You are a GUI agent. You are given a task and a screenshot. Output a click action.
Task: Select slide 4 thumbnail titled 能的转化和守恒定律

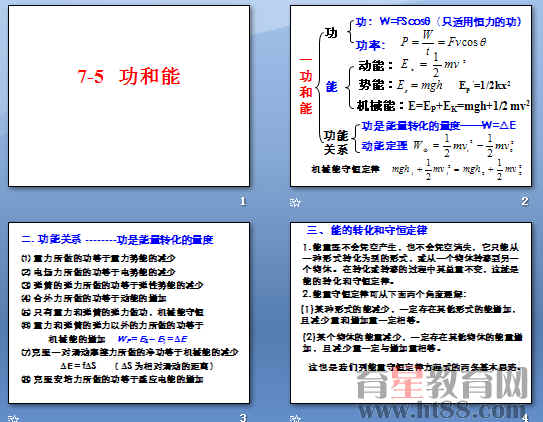click(411, 313)
